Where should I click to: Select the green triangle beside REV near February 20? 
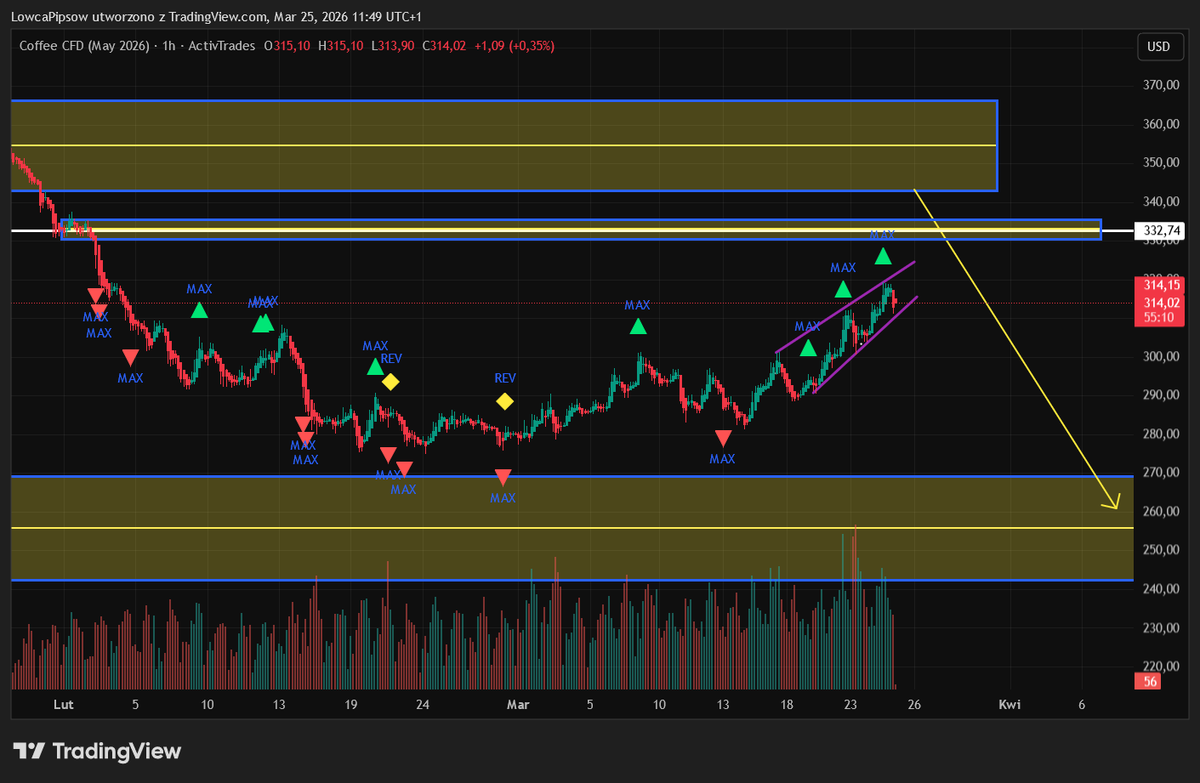(375, 367)
